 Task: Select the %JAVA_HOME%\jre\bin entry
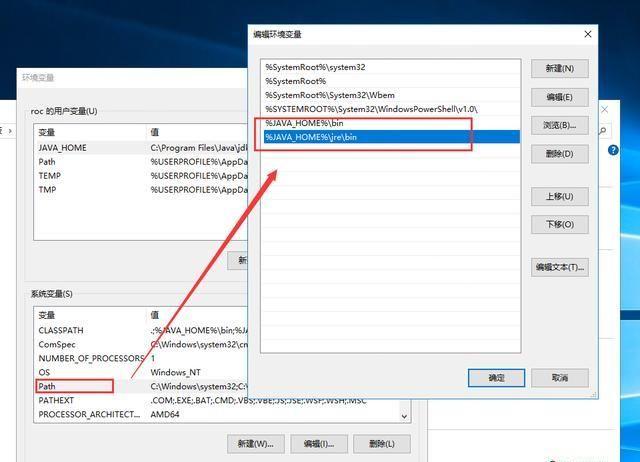pos(391,137)
